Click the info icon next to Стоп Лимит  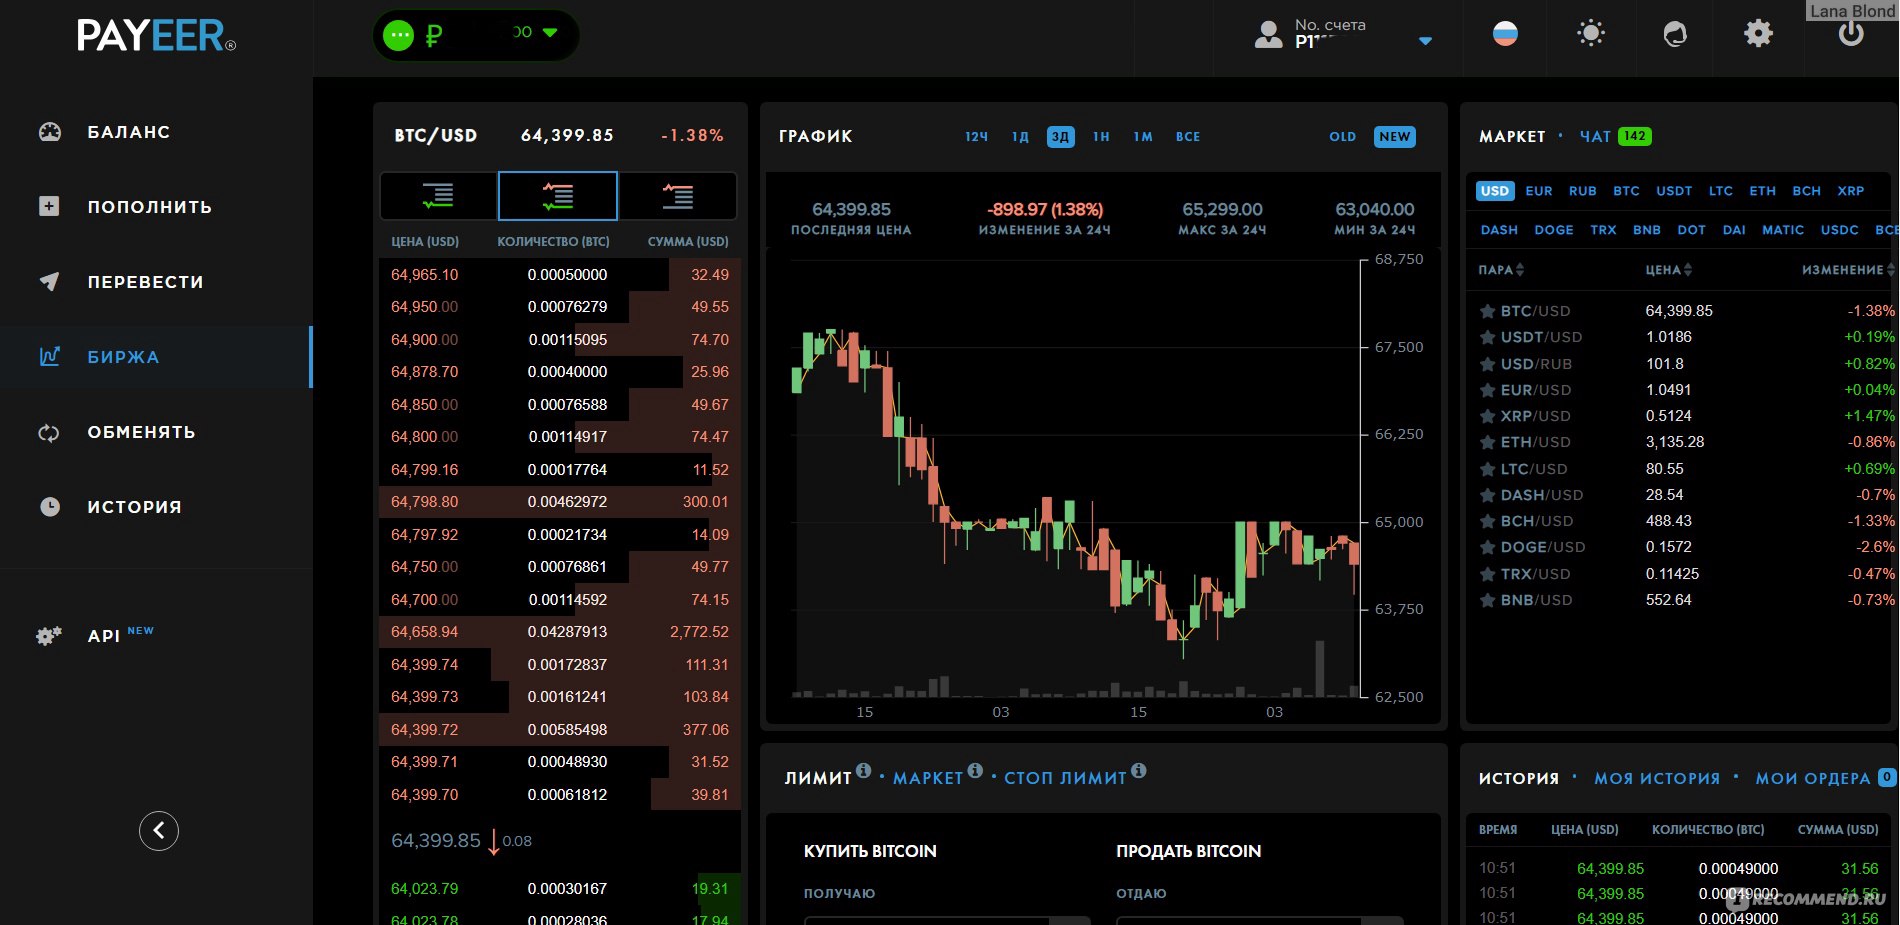pyautogui.click(x=1138, y=770)
